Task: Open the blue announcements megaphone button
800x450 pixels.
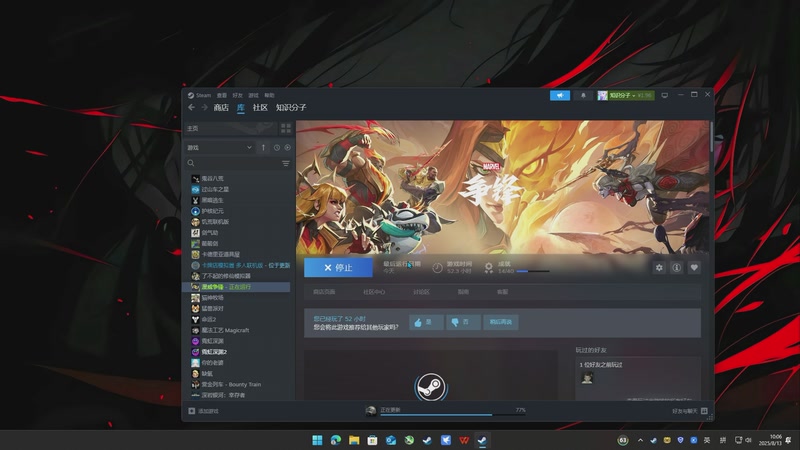Action: tap(560, 95)
